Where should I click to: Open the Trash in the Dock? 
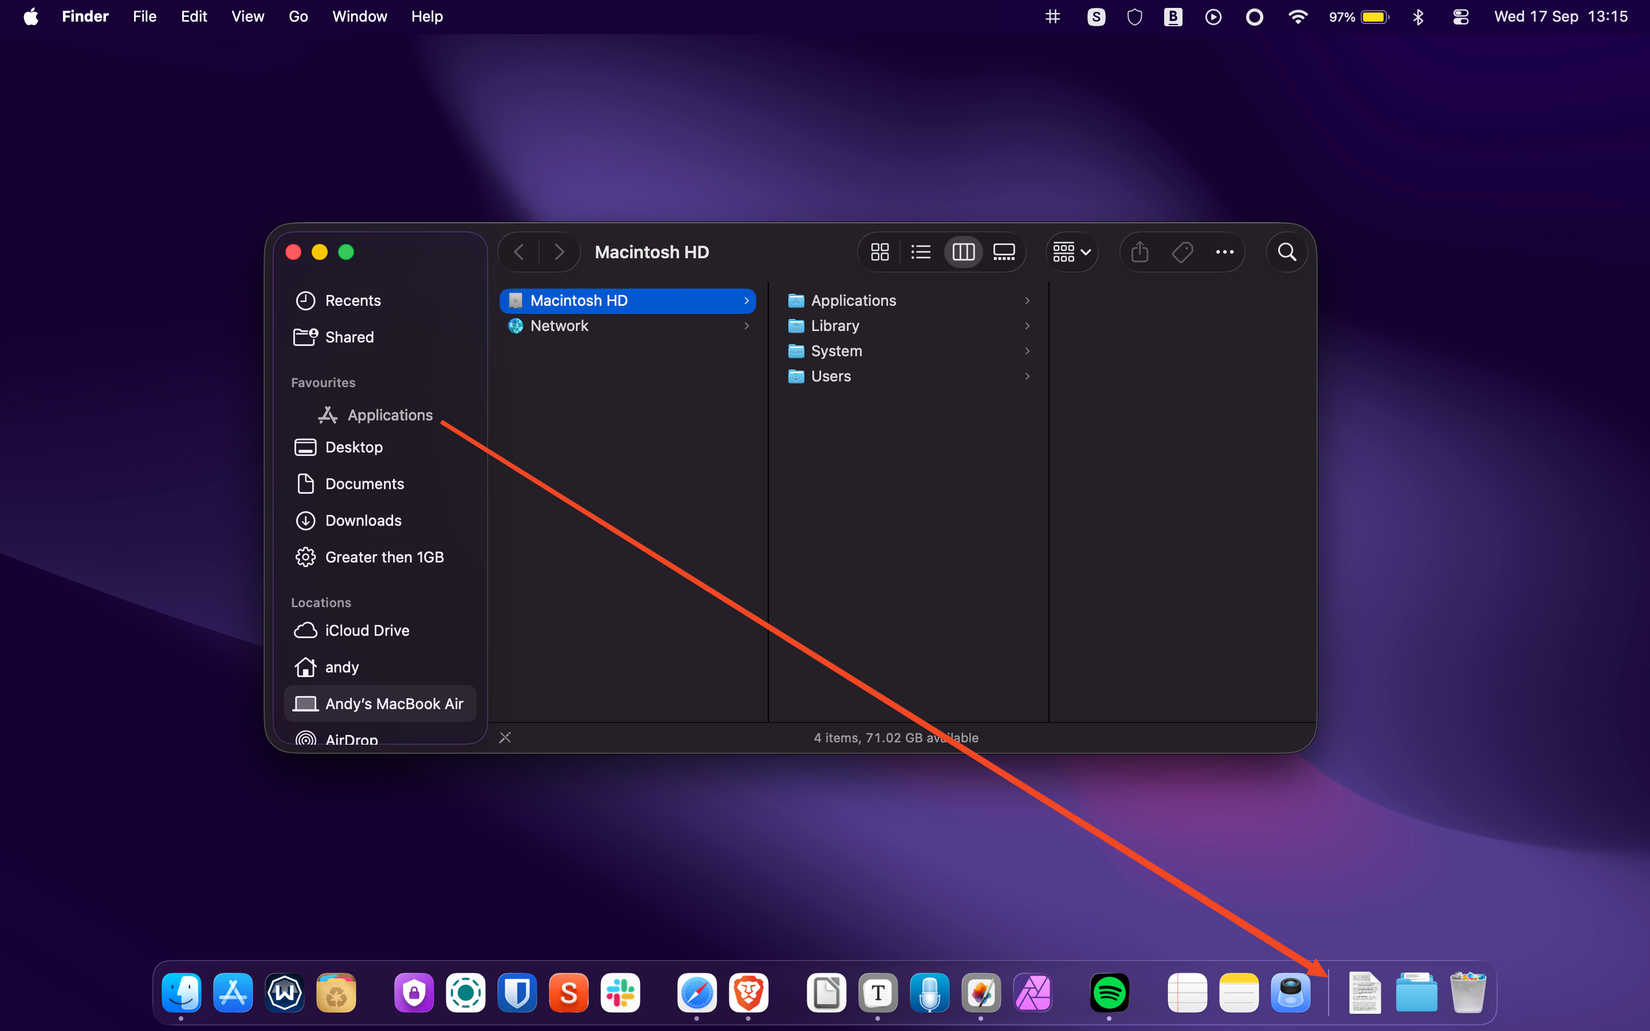1467,993
